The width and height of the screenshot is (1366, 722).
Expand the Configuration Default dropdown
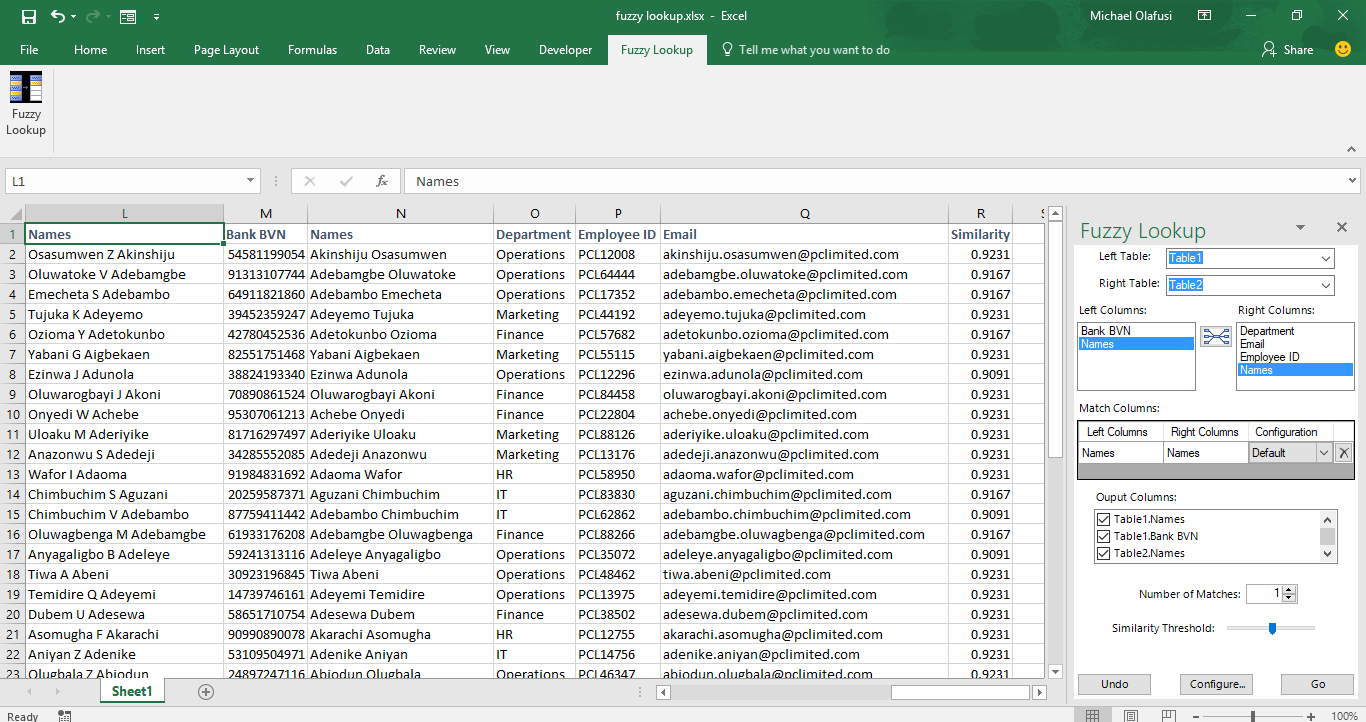pos(1324,453)
